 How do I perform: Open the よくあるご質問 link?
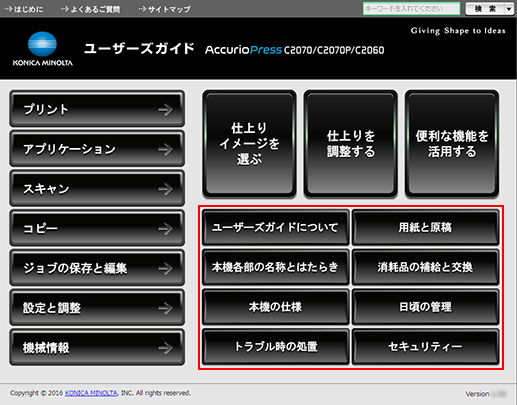[91, 9]
